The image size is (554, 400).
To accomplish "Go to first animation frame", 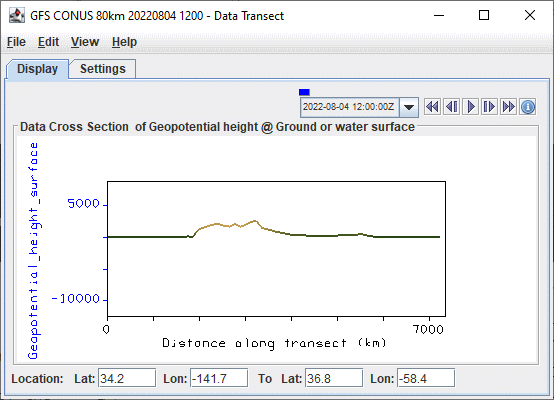I will [x=432, y=107].
